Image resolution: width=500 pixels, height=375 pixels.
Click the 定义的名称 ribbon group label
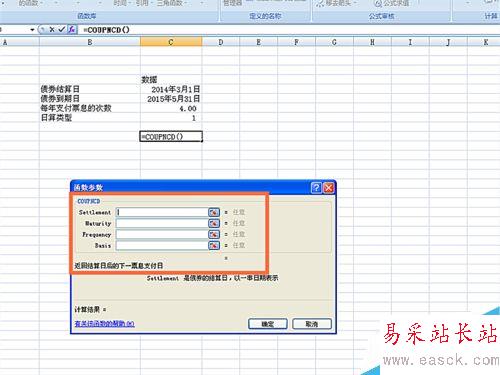click(265, 16)
